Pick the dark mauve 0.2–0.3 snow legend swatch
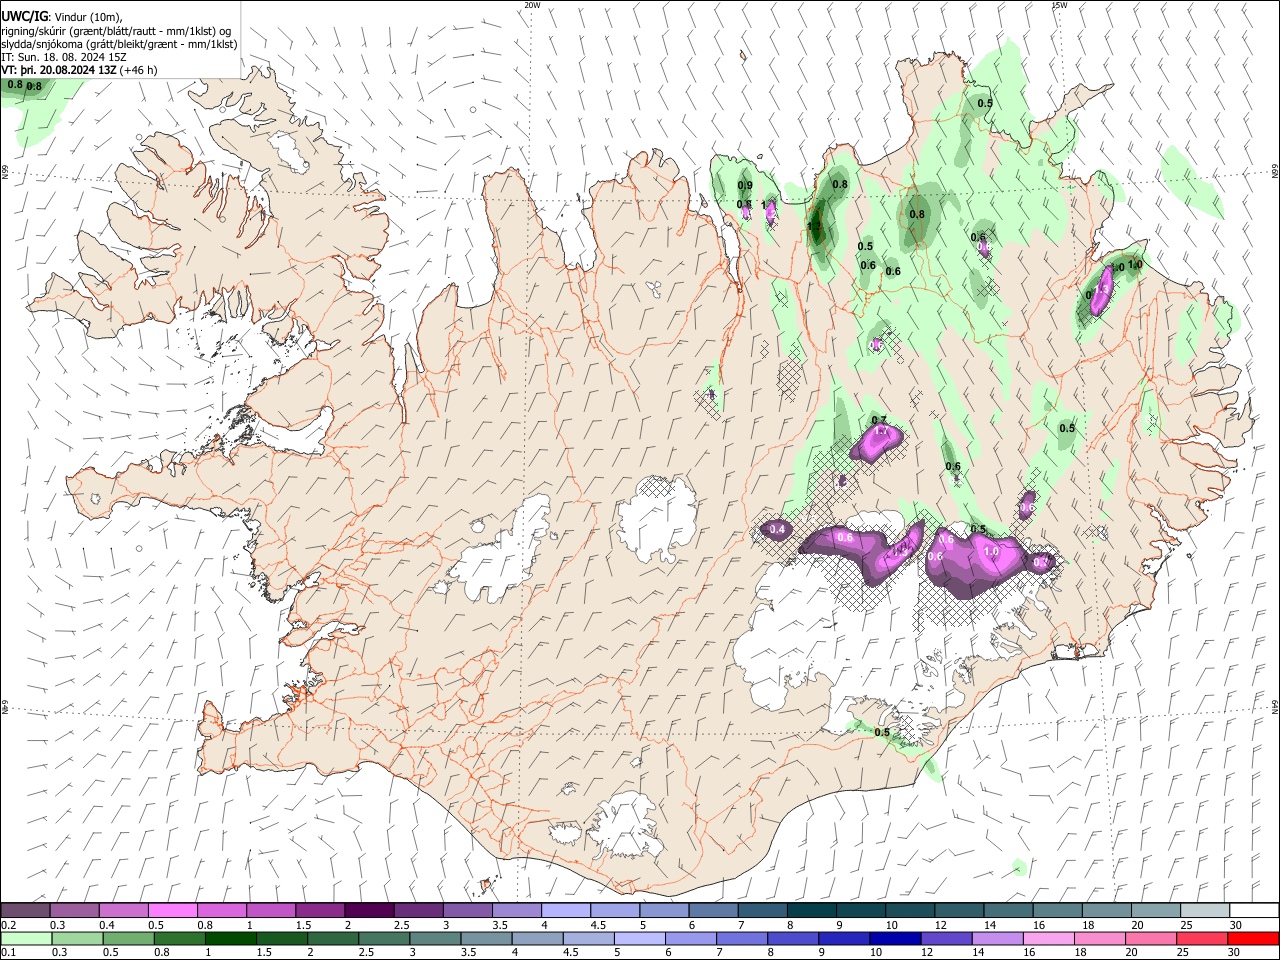The width and height of the screenshot is (1280, 960). [x=25, y=911]
